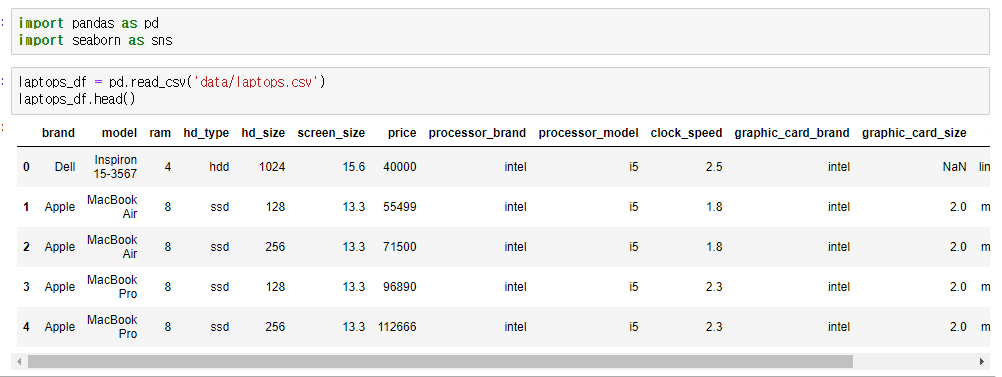Click the hdd cell in row 0
The height and width of the screenshot is (377, 1002).
click(x=219, y=167)
